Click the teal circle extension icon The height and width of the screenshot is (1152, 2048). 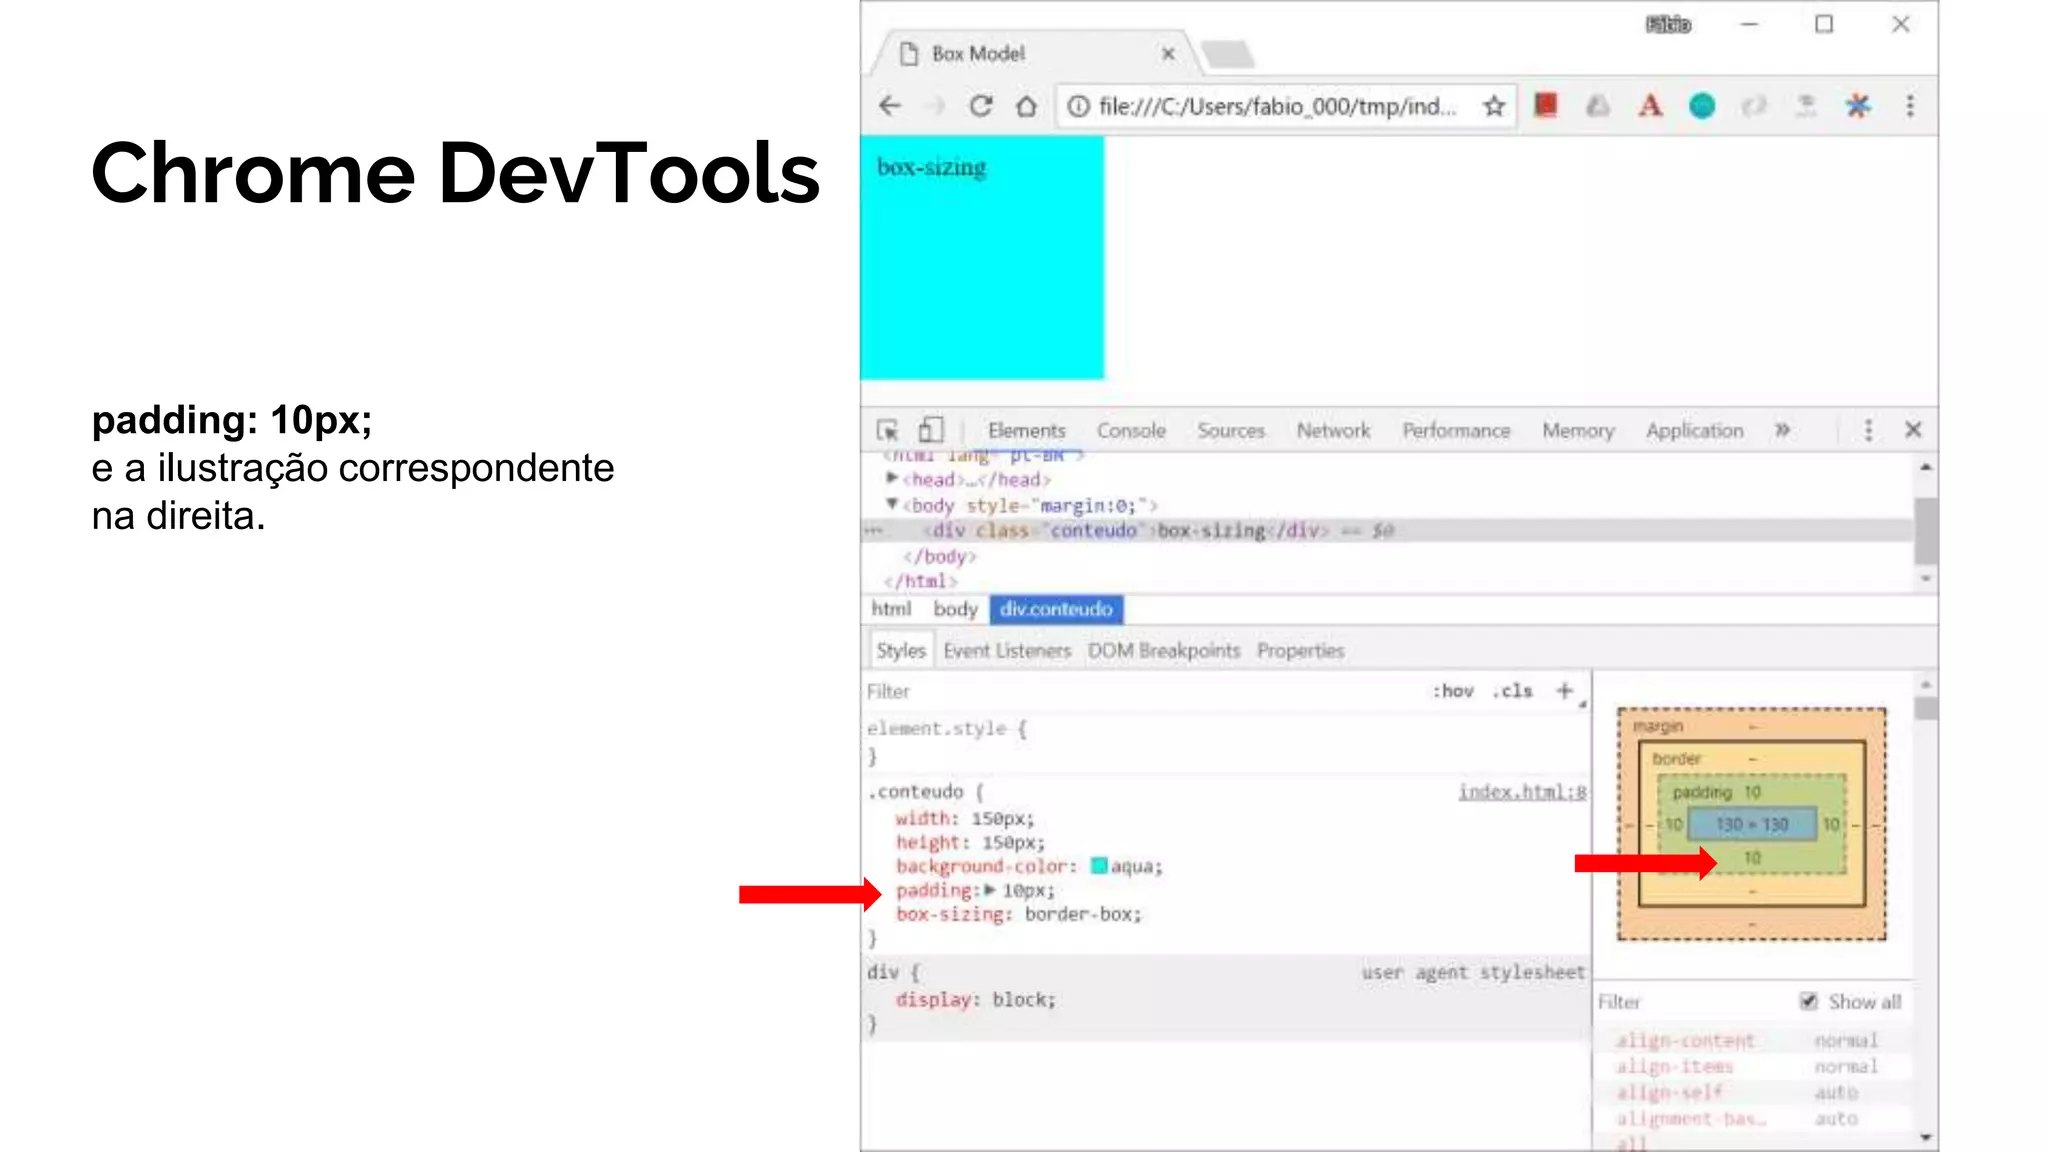[1702, 105]
